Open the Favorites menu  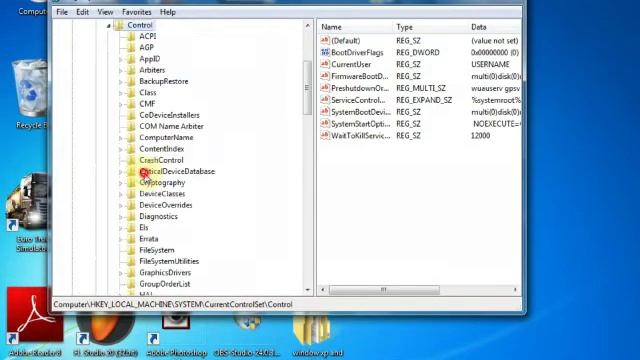(x=137, y=12)
